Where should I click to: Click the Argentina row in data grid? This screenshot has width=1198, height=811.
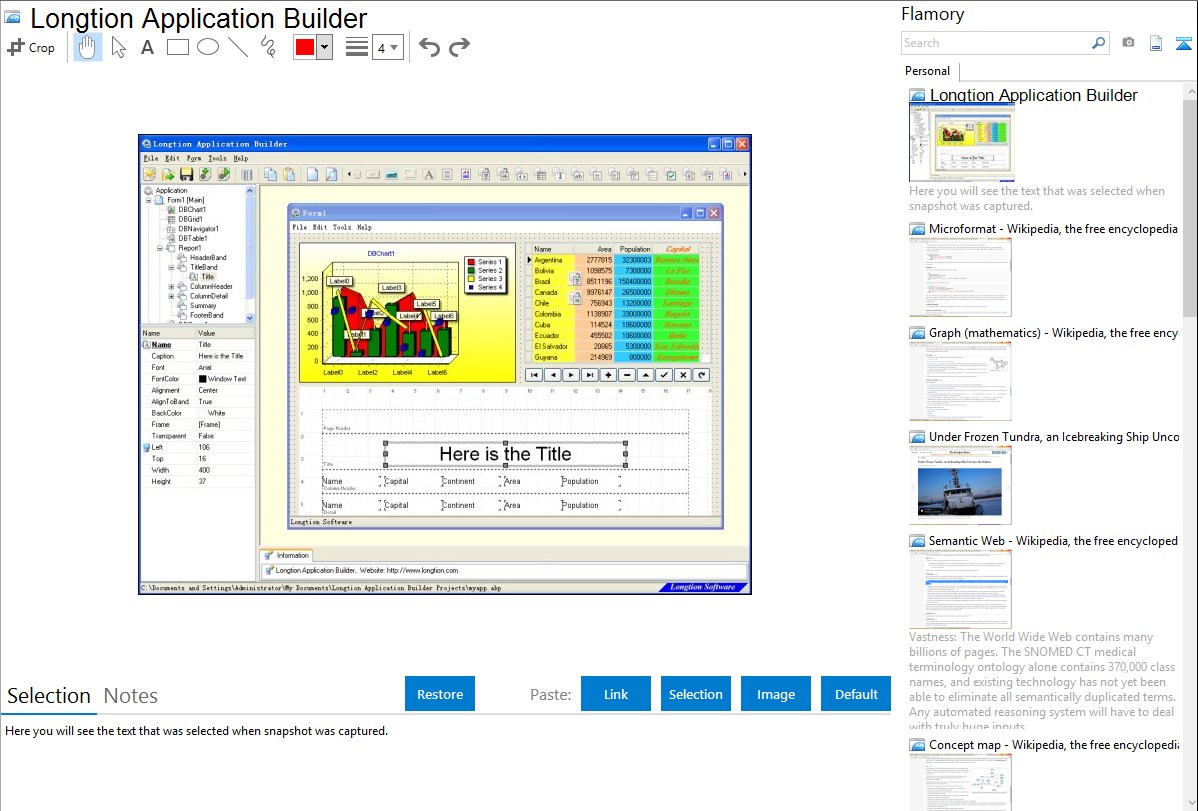[x=614, y=260]
